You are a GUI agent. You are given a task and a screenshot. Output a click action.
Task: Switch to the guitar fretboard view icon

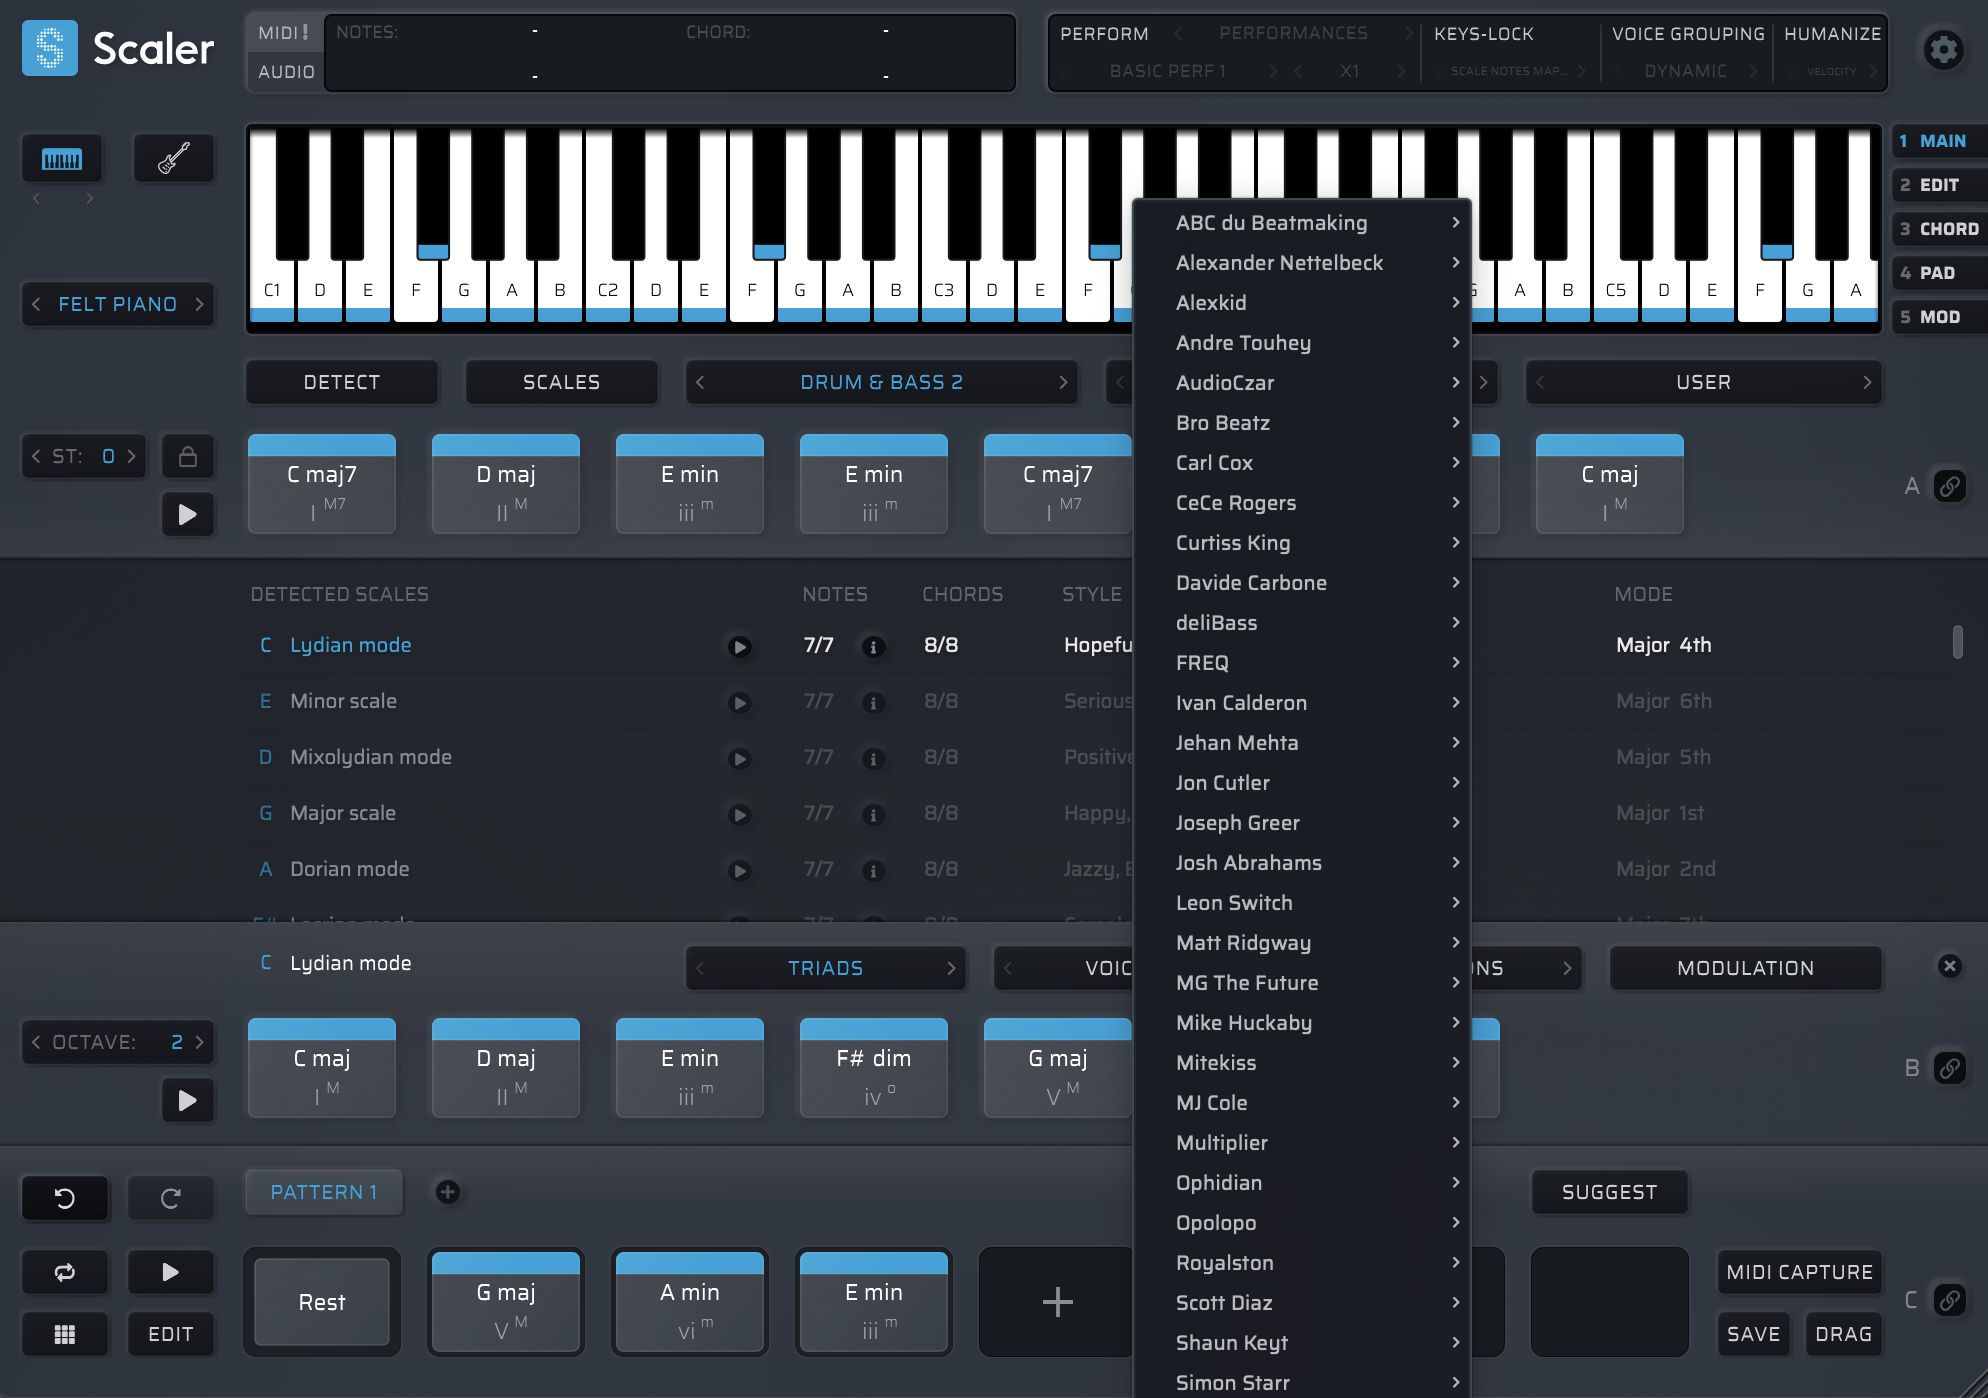point(174,159)
